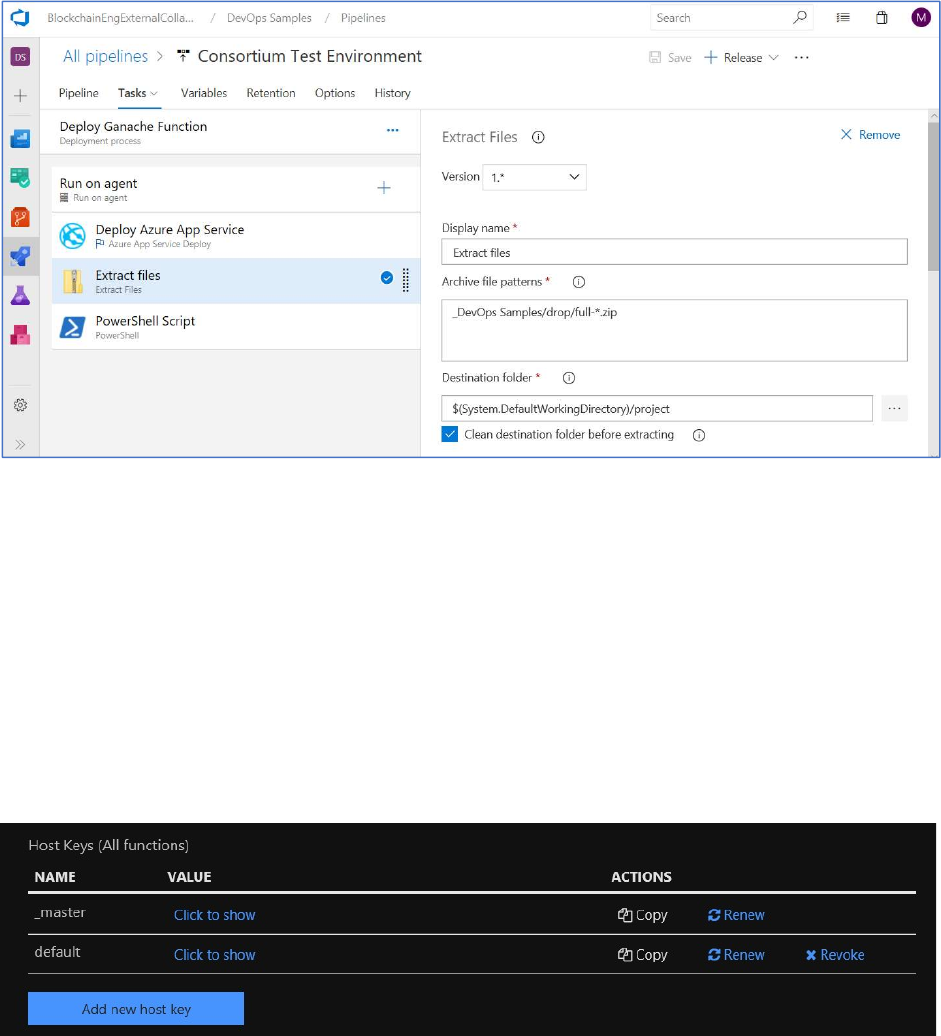
Task: Copy the _master host key
Action: click(x=642, y=915)
